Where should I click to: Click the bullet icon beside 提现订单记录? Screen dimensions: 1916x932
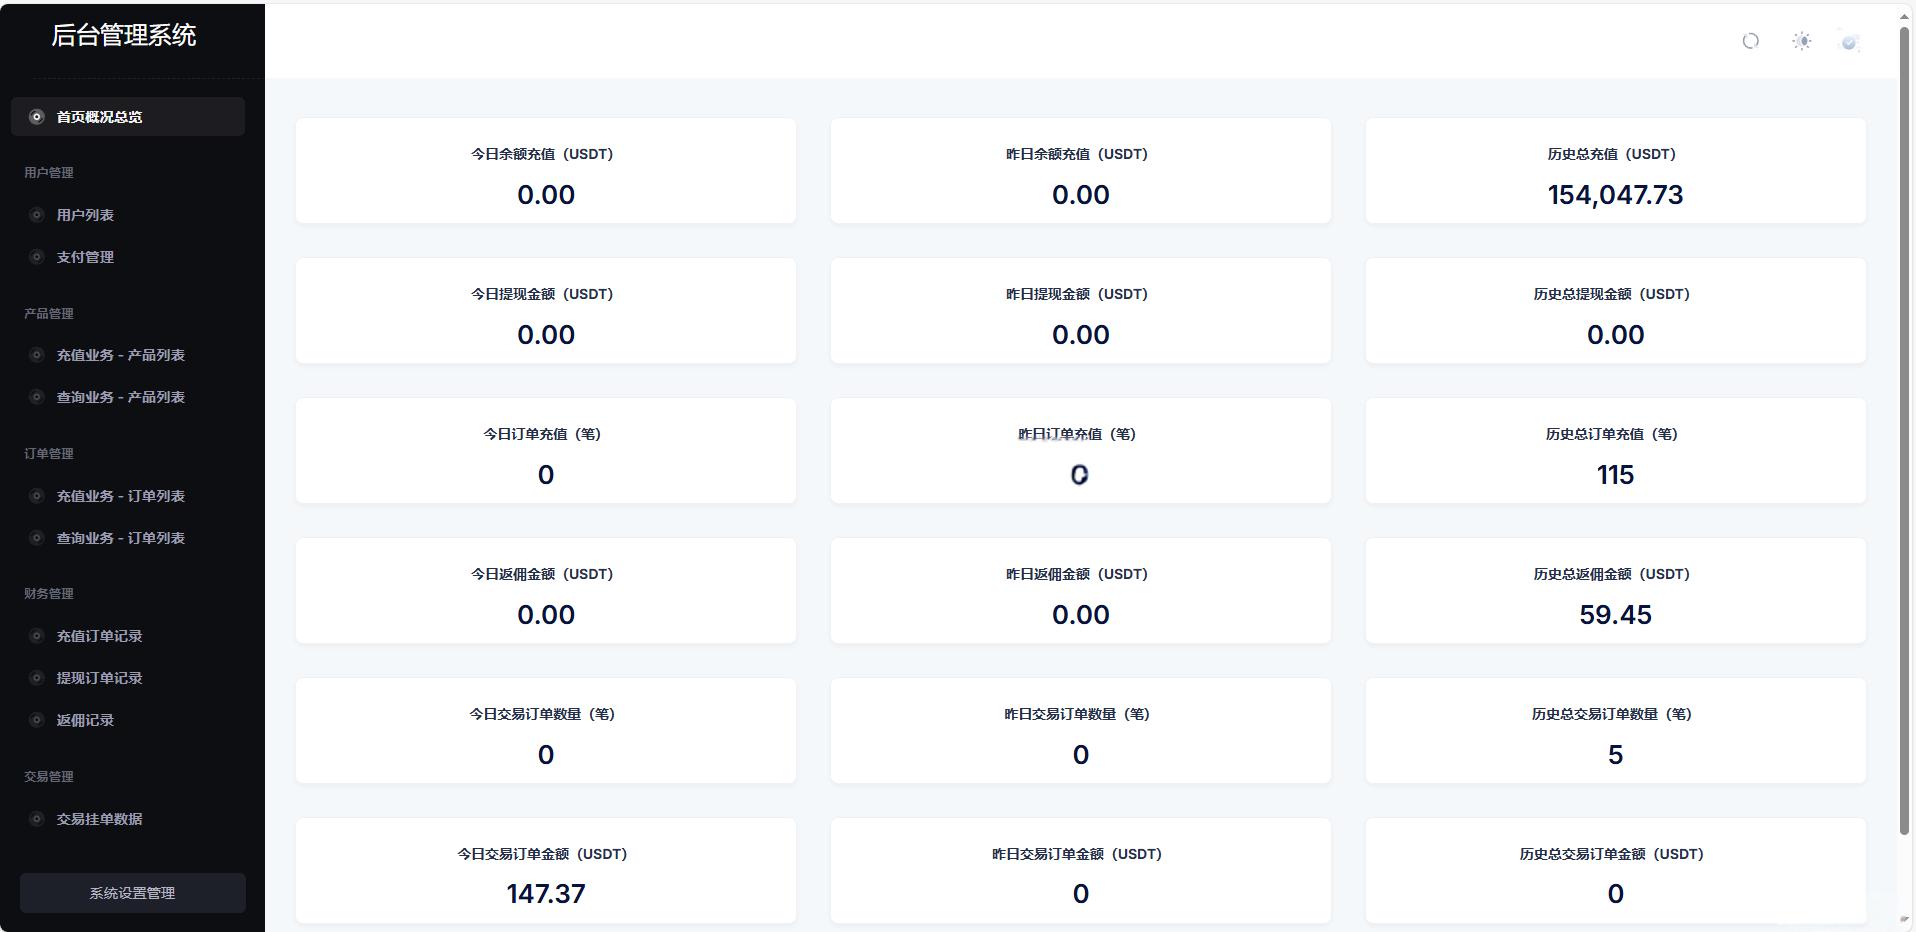pos(37,678)
